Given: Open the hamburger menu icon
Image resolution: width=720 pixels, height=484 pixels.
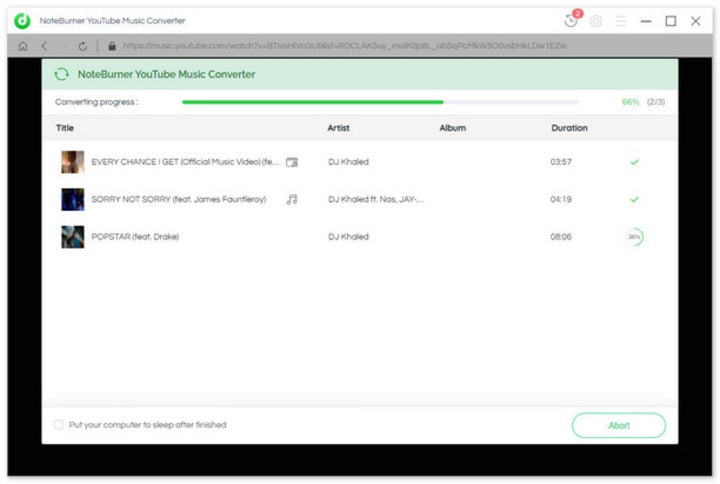Looking at the screenshot, I should pos(621,21).
